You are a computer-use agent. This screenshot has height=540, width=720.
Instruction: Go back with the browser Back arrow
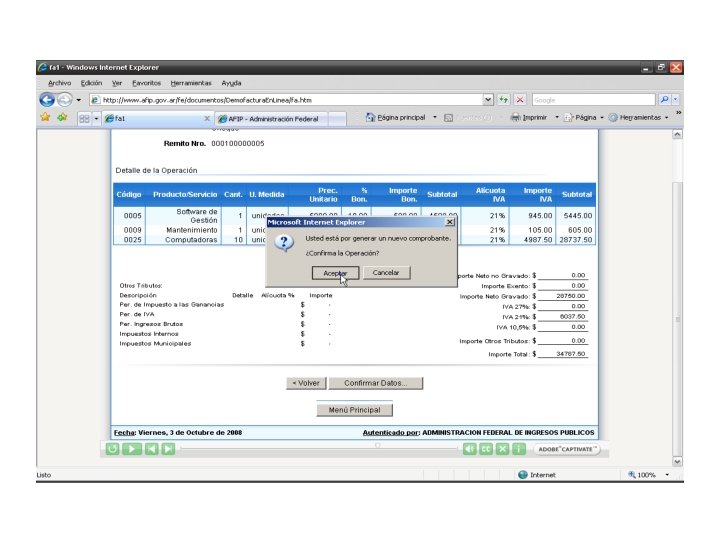pyautogui.click(x=47, y=100)
